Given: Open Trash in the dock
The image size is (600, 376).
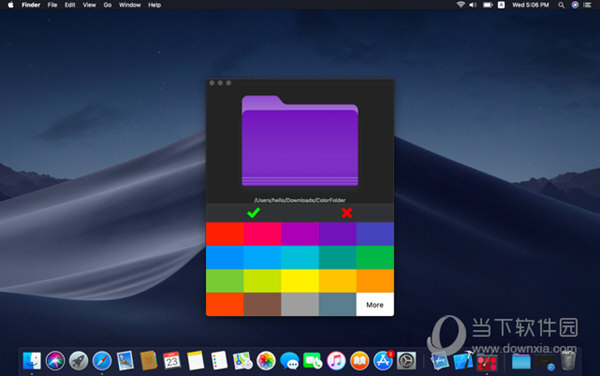Looking at the screenshot, I should tap(568, 361).
